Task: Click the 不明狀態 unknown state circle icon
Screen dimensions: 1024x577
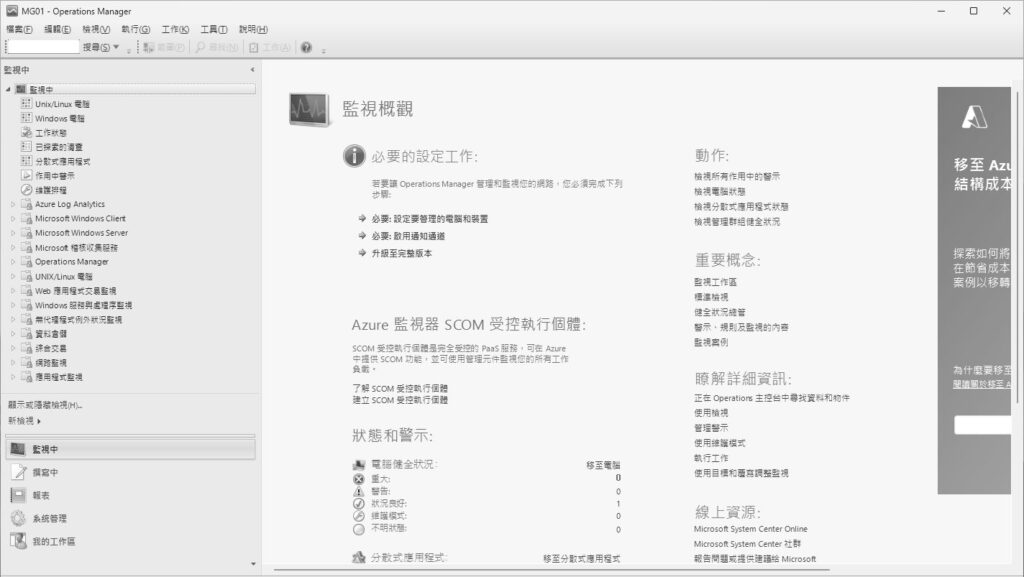Action: click(359, 529)
